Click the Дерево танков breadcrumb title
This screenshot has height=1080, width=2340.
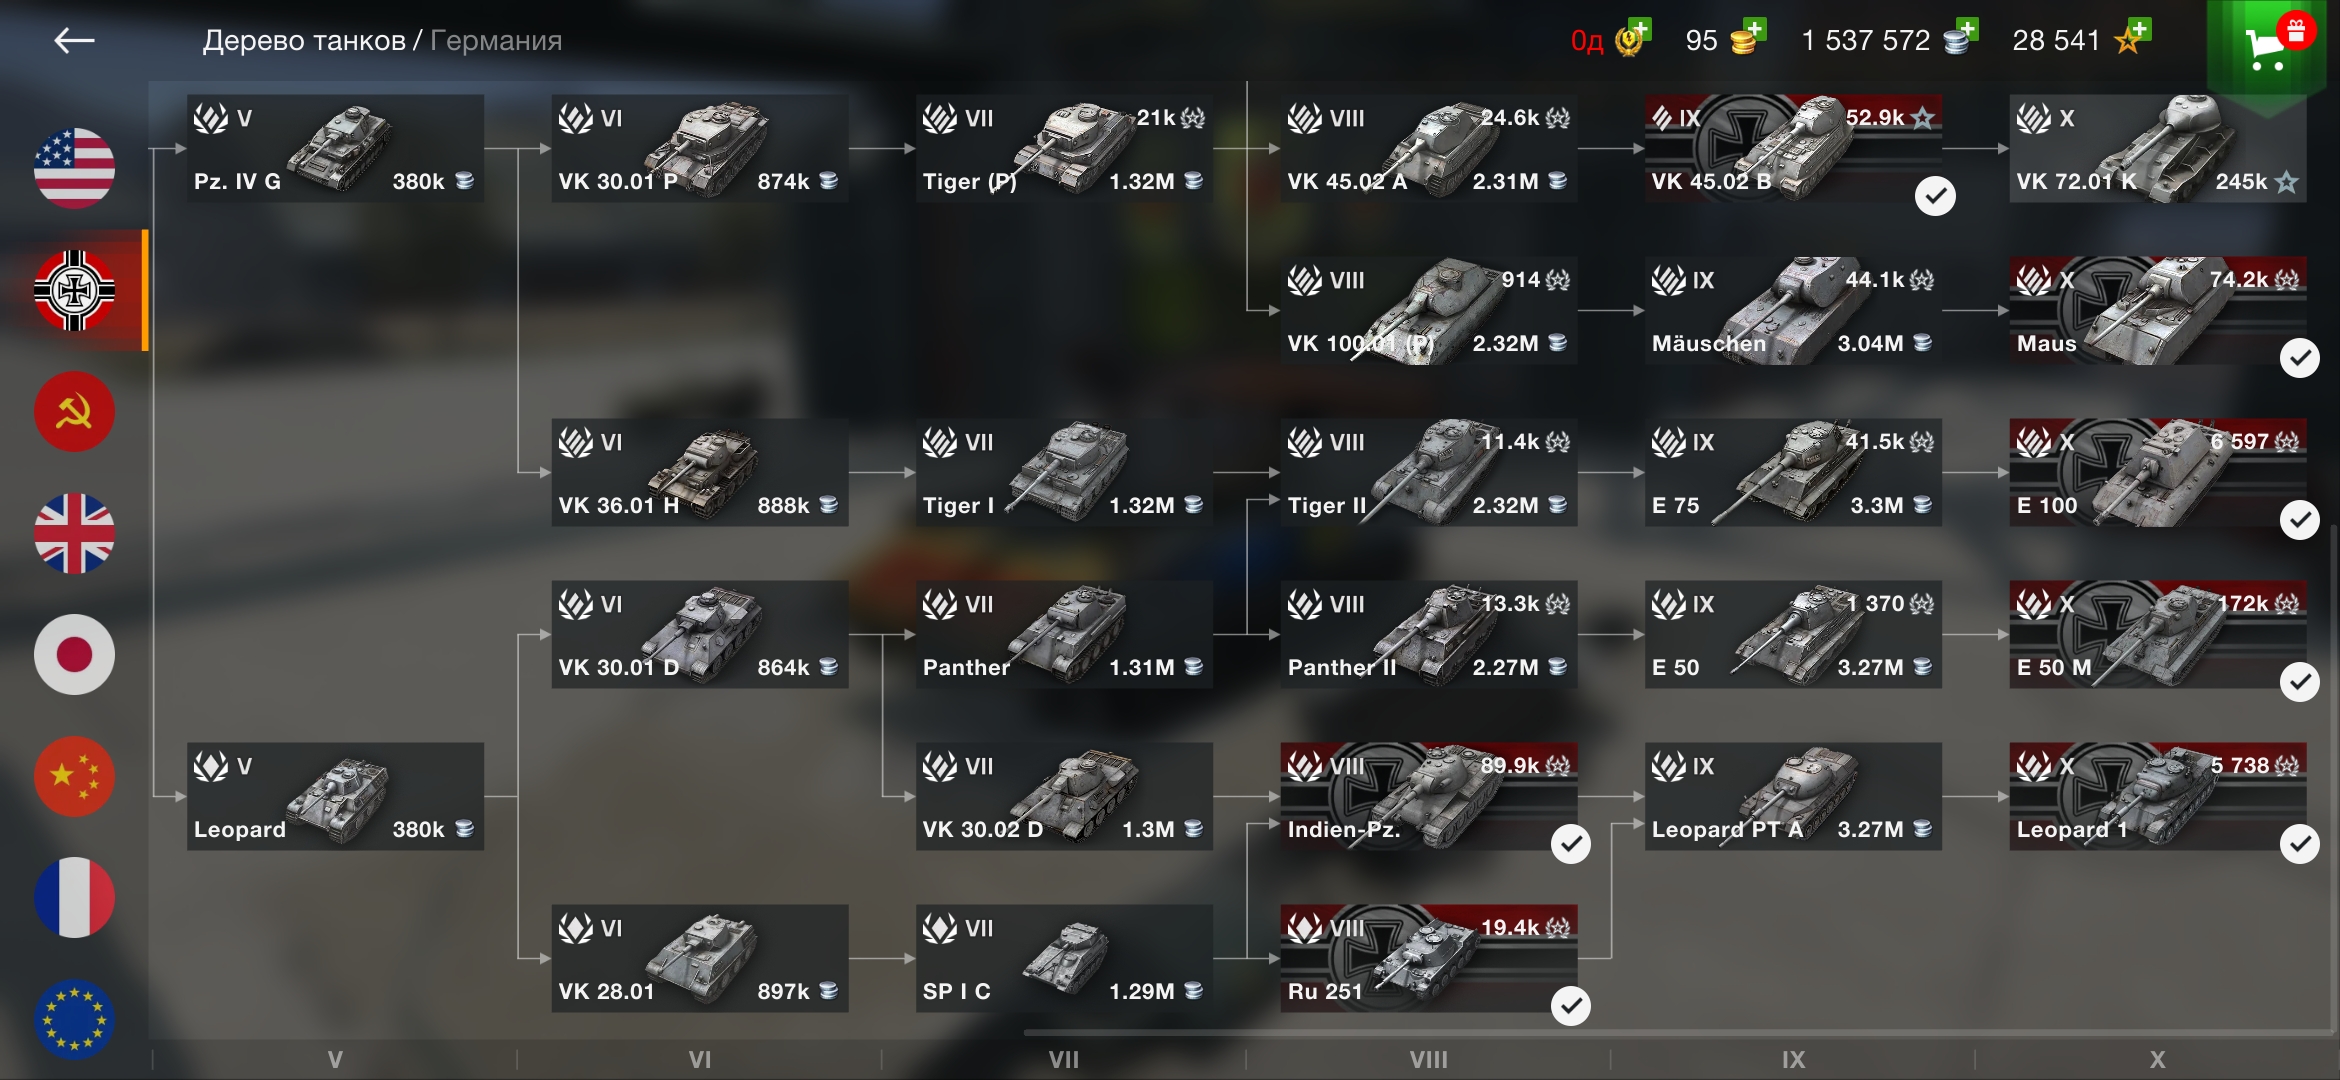304,41
